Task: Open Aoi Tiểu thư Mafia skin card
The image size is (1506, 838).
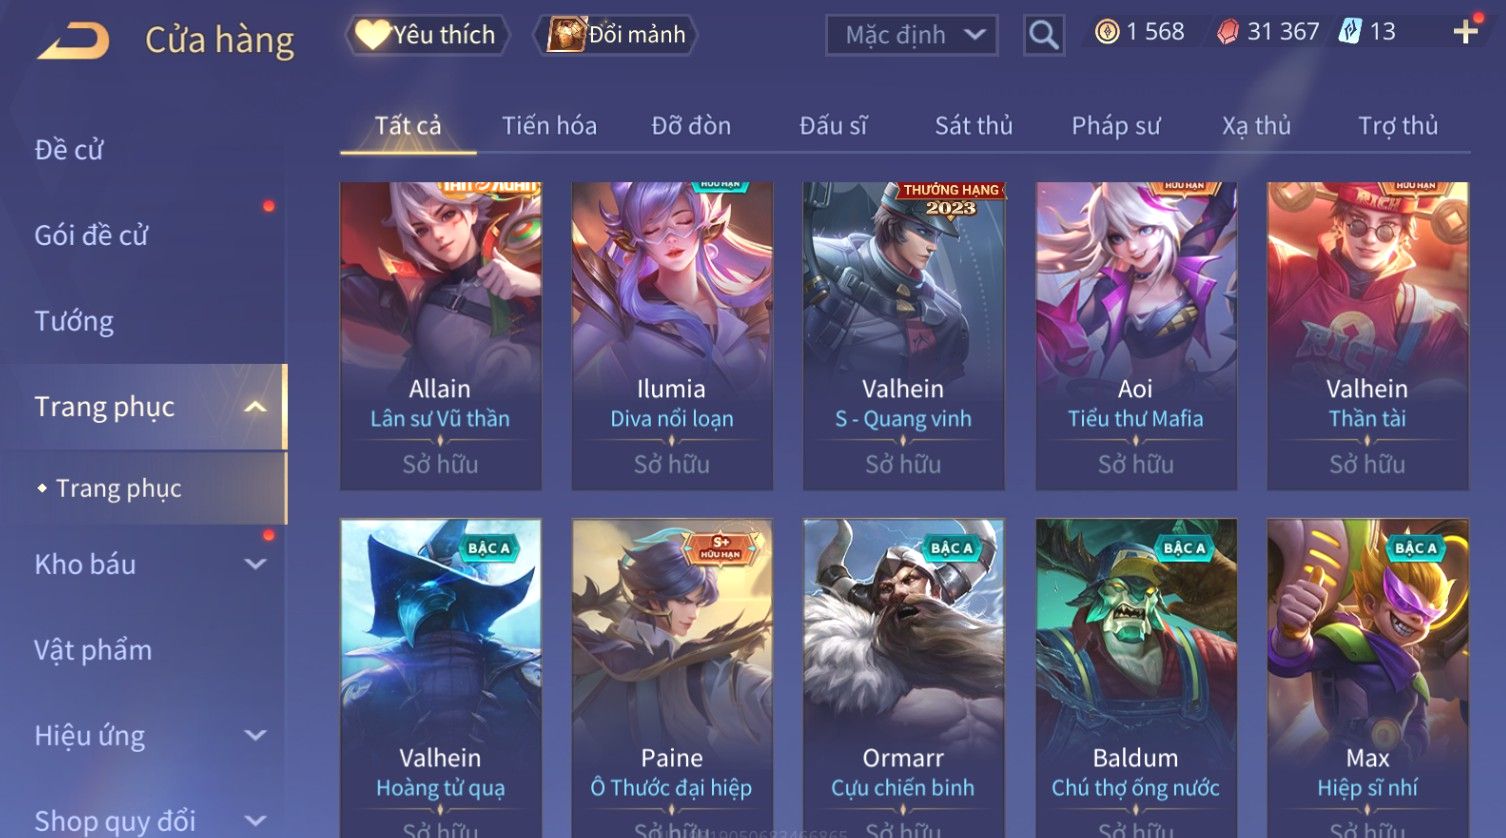Action: tap(1136, 336)
